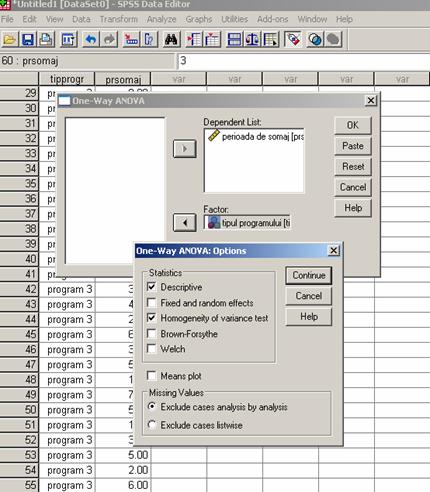Click the Print icon in toolbar
This screenshot has width=430, height=492.
(x=47, y=40)
